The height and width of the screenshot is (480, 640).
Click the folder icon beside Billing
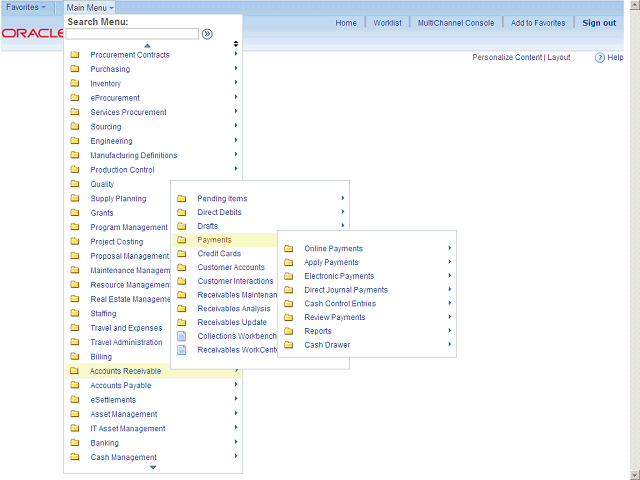(75, 356)
